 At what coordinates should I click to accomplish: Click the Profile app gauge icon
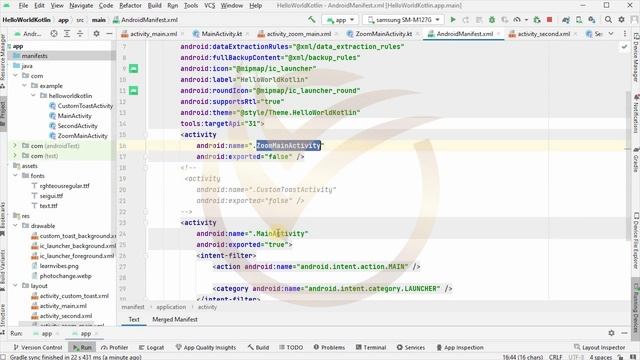(x=517, y=20)
